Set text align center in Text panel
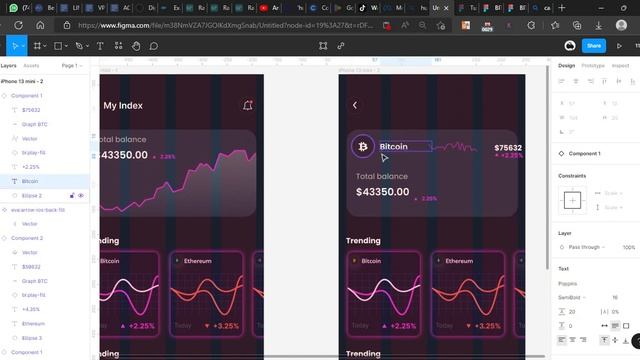Screen dimensions: 640x360 [572, 340]
